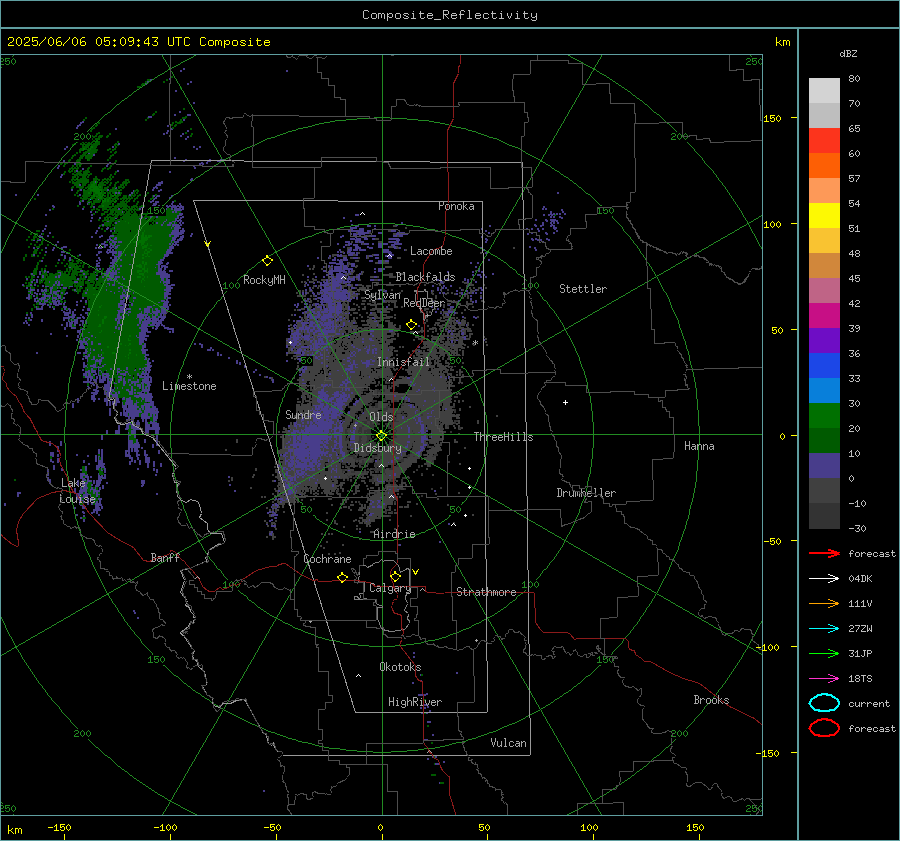Pick the magenta 39-42 dBZ swatch
The width and height of the screenshot is (900, 841).
pyautogui.click(x=824, y=315)
